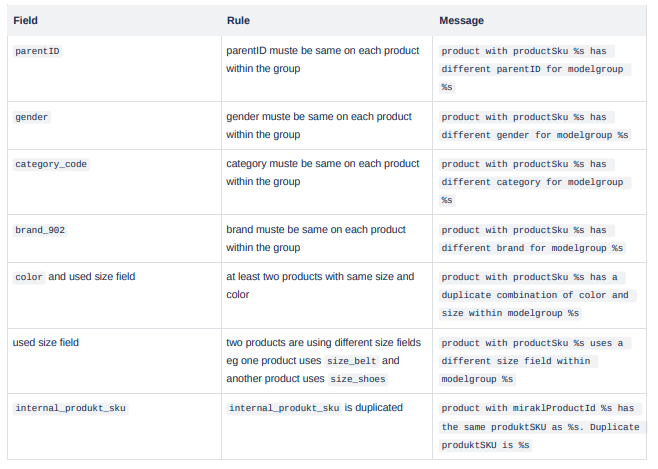Click the 'used size field' cell text
The image size is (658, 469).
46,342
